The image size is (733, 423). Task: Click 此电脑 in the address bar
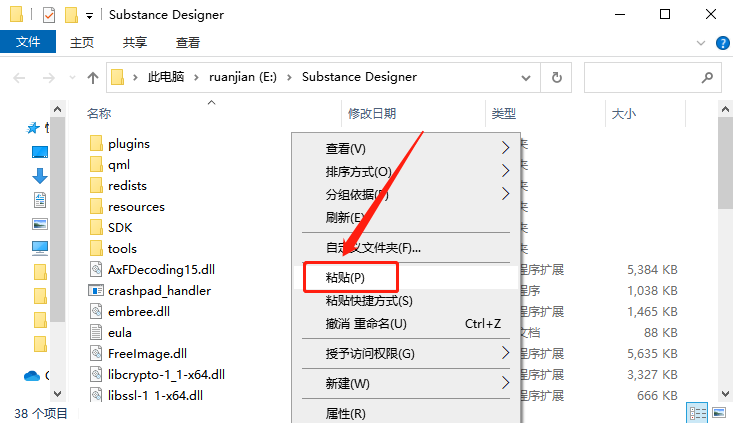click(x=166, y=77)
